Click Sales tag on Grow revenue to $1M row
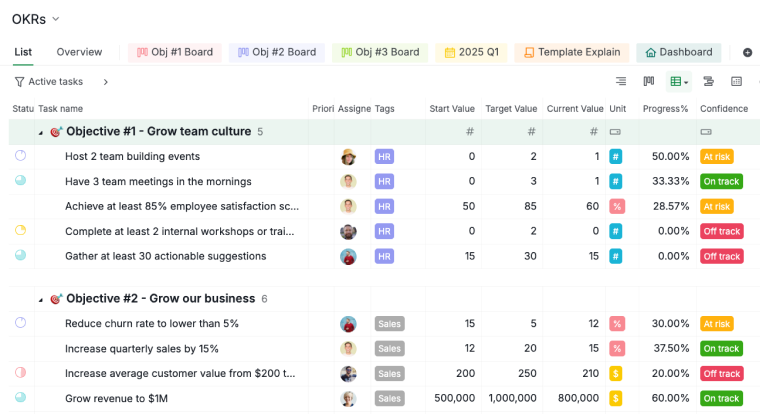 (x=390, y=398)
